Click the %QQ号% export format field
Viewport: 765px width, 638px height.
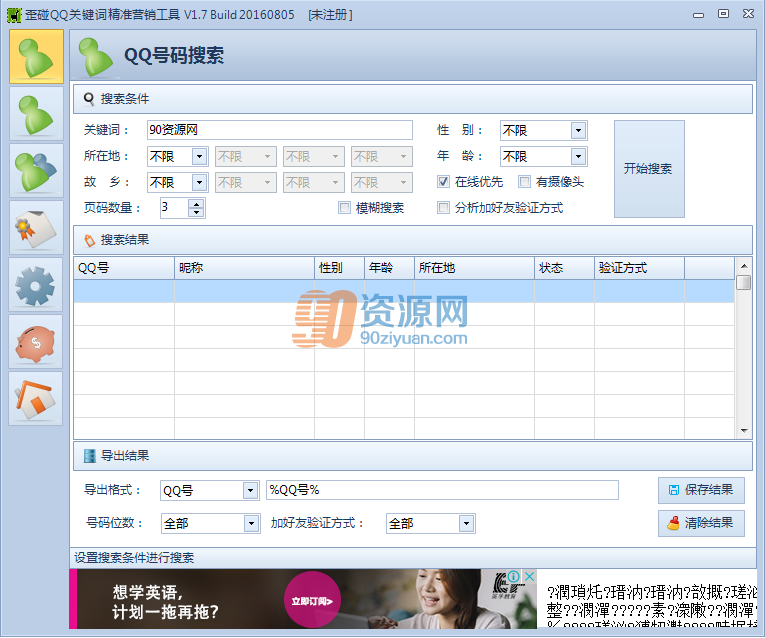[x=442, y=490]
